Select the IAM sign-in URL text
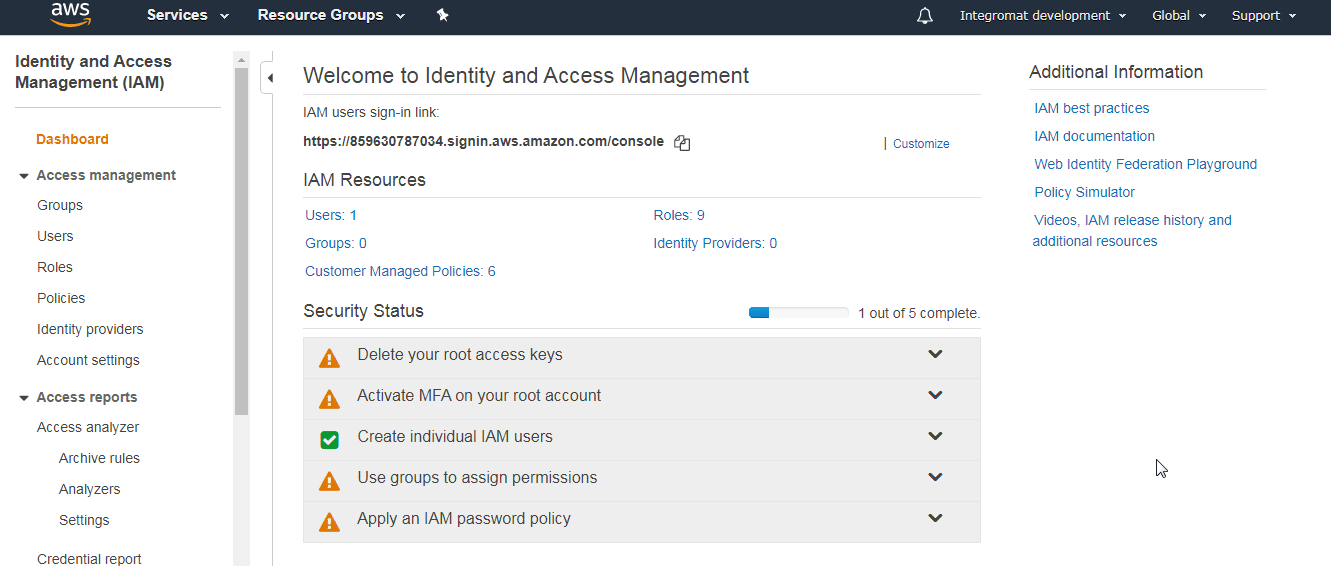1331x566 pixels. pos(483,141)
